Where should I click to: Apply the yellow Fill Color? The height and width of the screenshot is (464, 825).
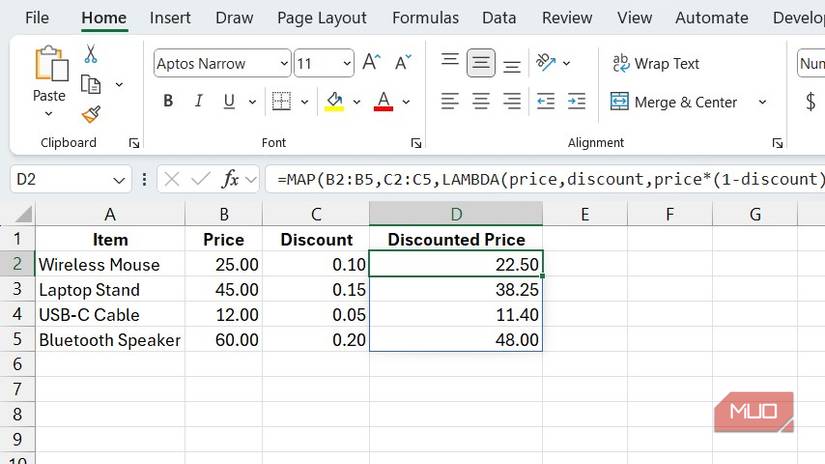pyautogui.click(x=334, y=101)
